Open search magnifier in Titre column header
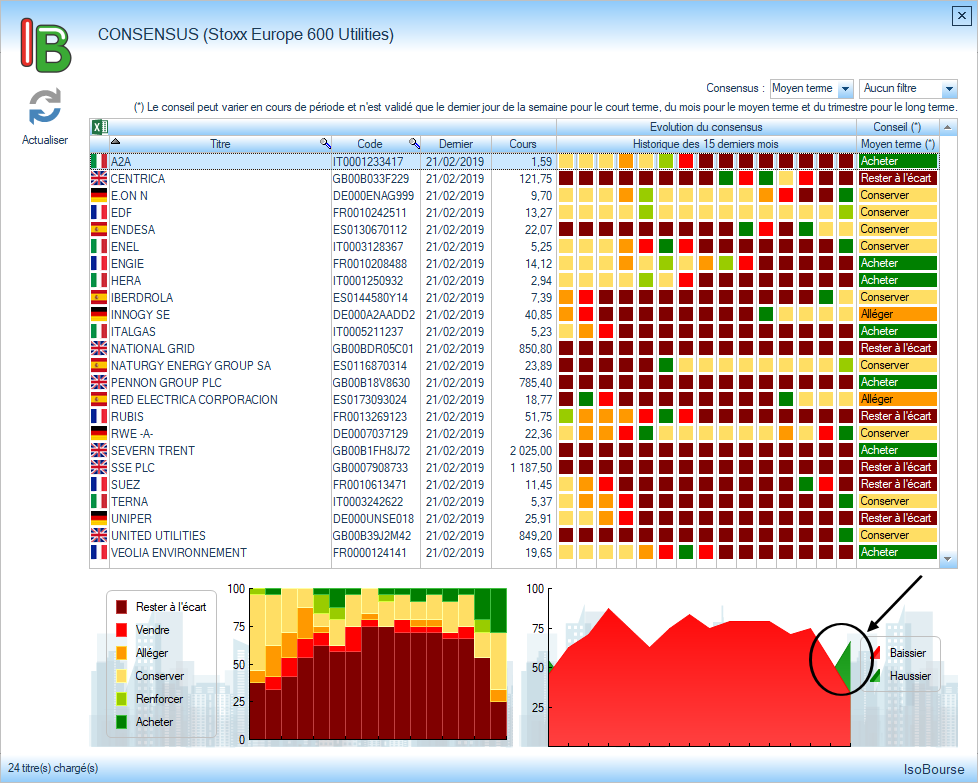The height and width of the screenshot is (783, 978). click(325, 143)
